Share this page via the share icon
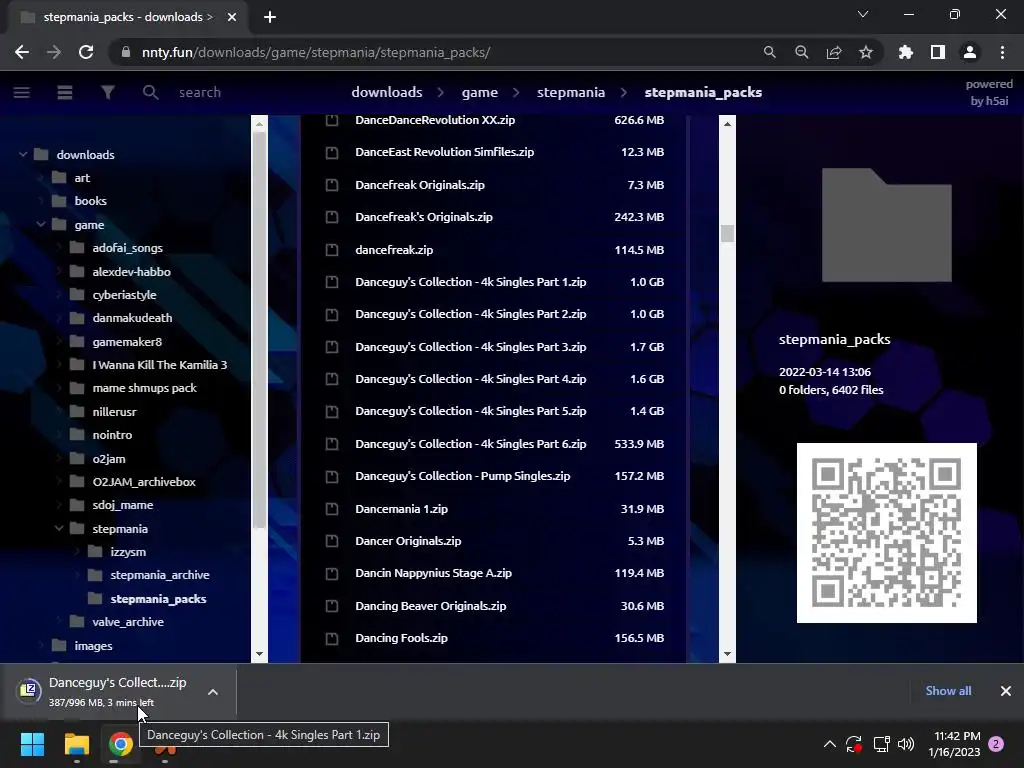Viewport: 1024px width, 768px height. 833,52
